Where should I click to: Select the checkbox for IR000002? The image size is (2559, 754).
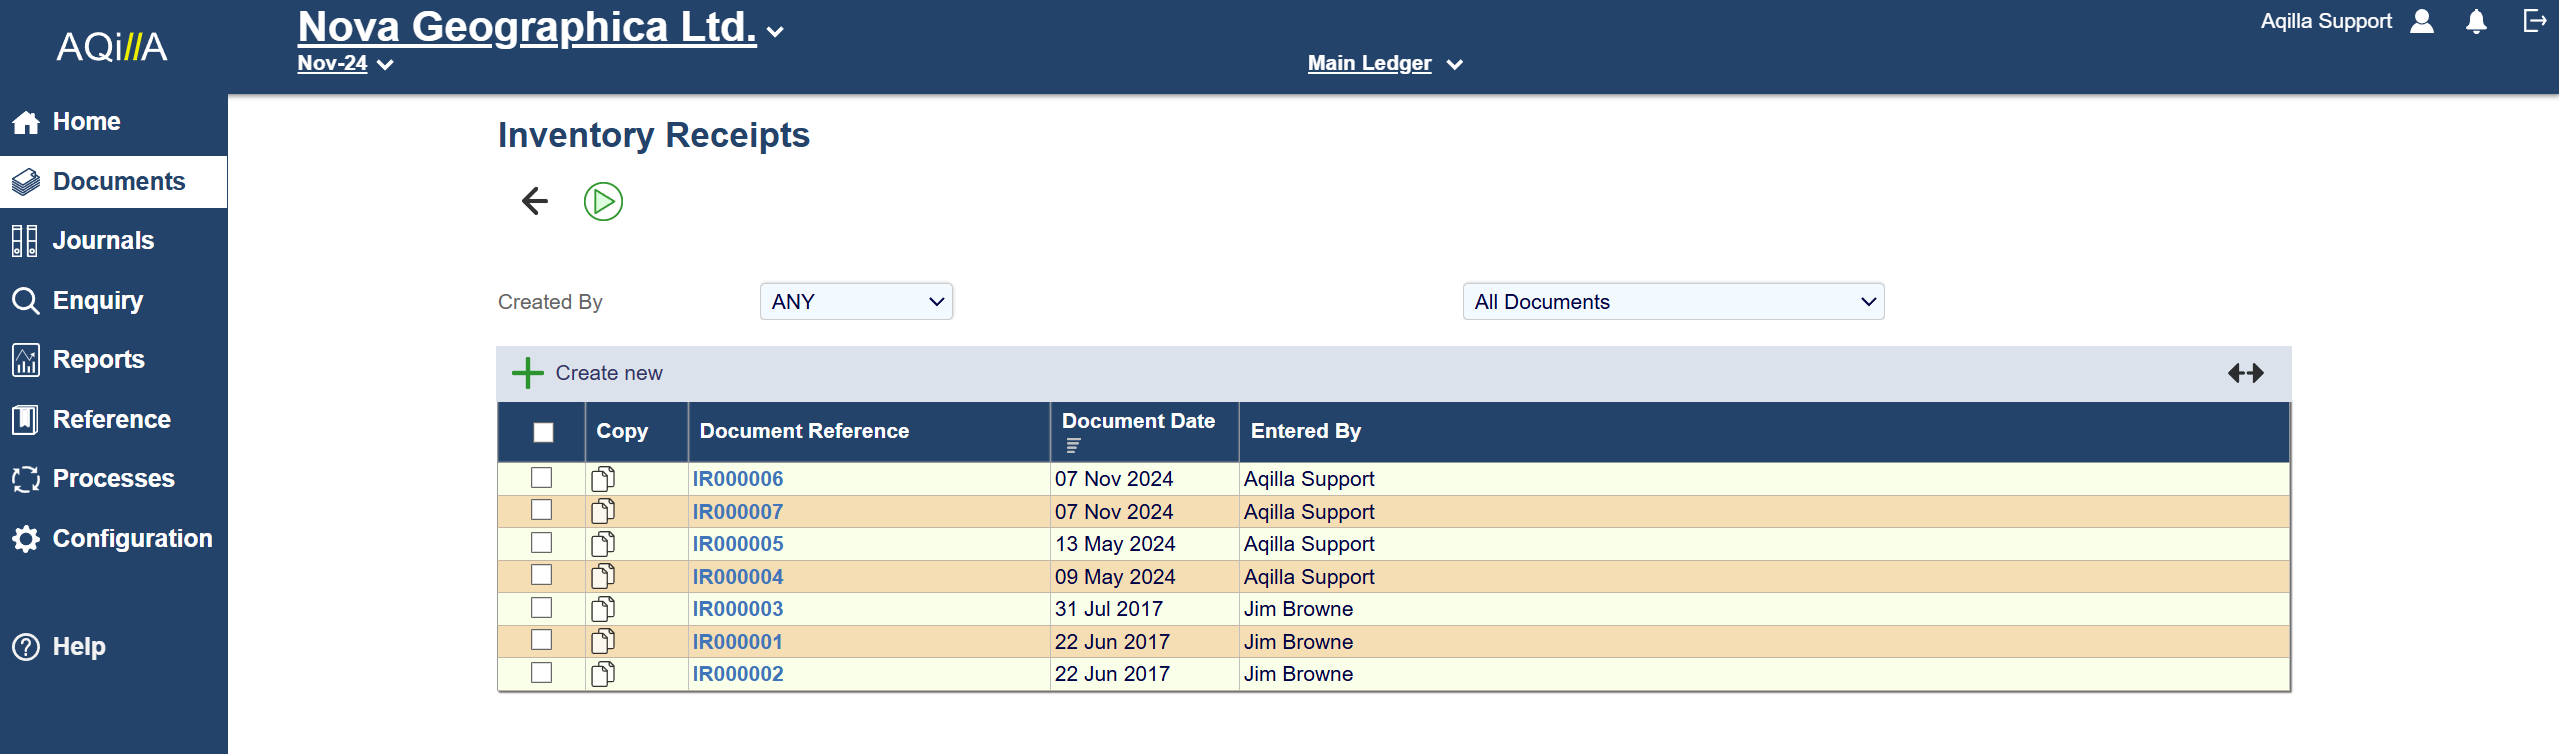[x=542, y=673]
